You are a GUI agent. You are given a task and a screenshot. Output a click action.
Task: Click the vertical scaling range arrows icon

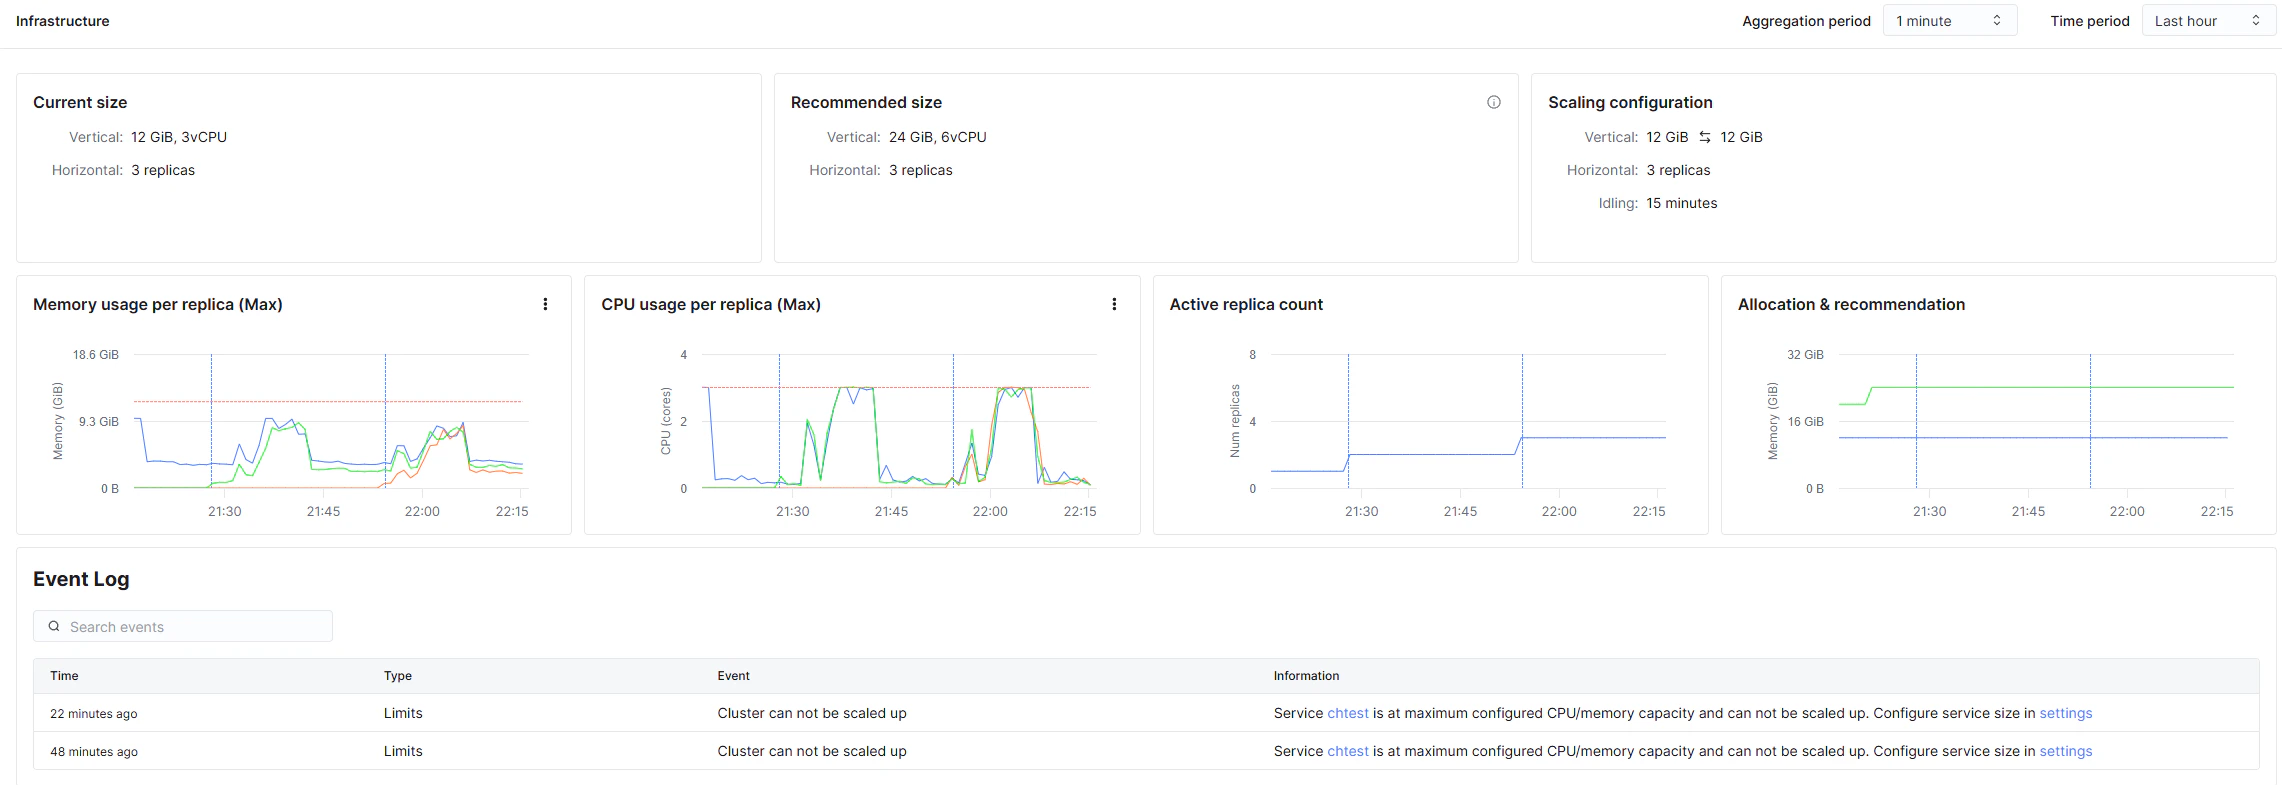pyautogui.click(x=1704, y=137)
